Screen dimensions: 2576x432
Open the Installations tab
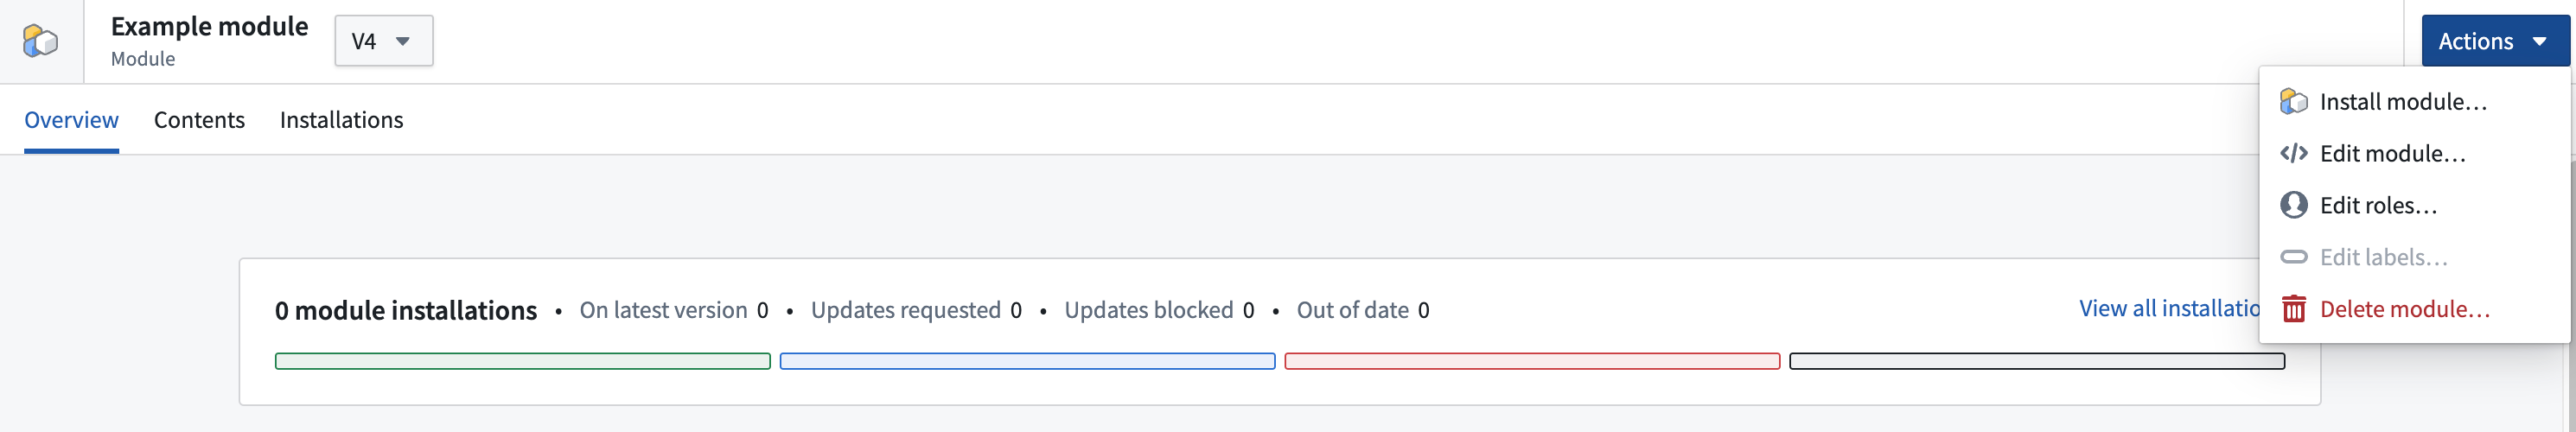341,120
